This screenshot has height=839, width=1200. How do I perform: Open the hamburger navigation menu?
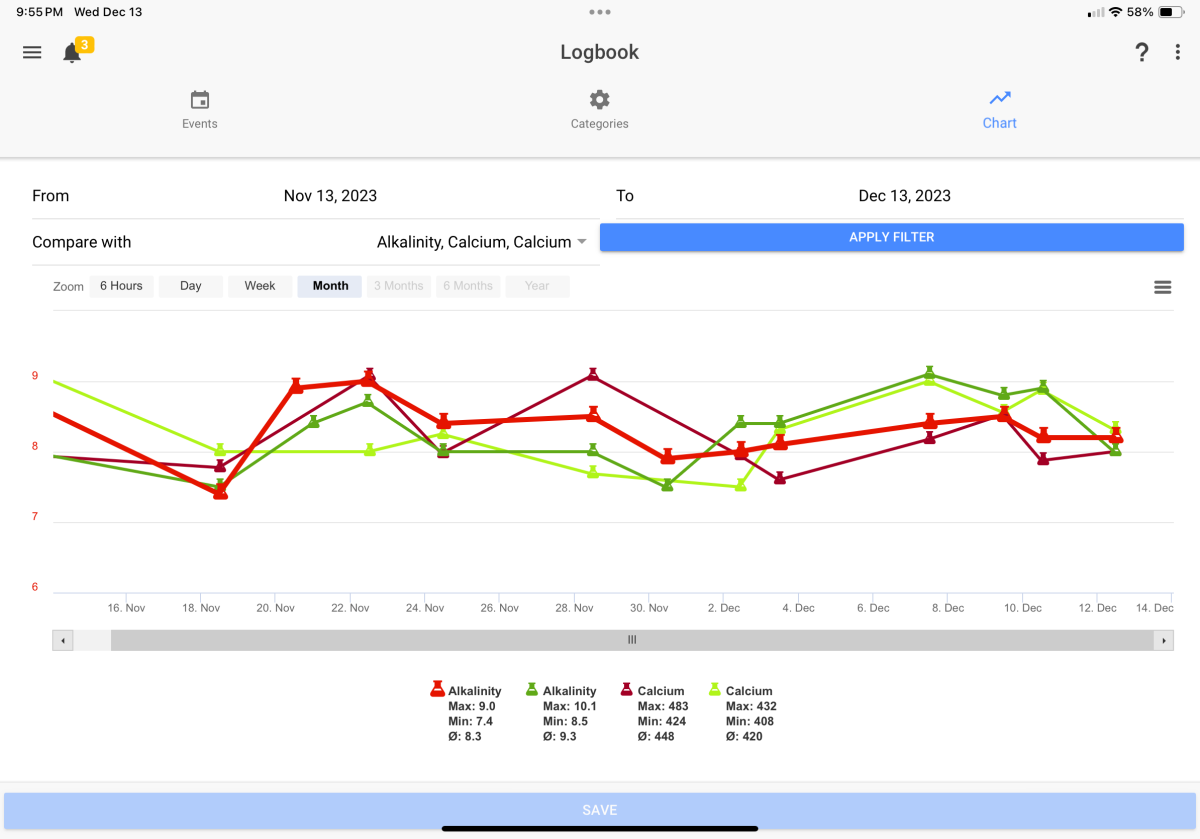pyautogui.click(x=32, y=53)
